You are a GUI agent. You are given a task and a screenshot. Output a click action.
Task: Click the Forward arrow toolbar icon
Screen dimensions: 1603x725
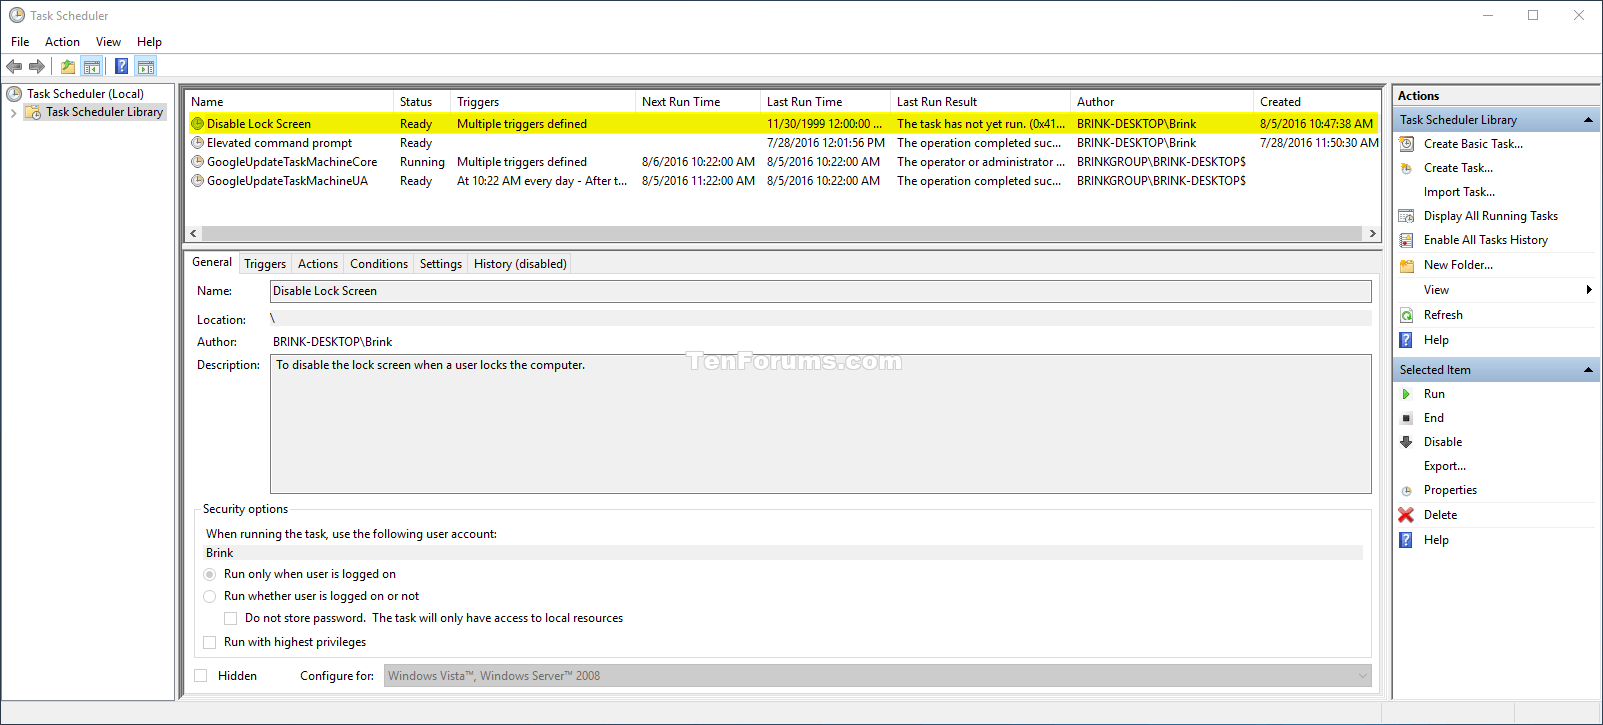tap(37, 67)
